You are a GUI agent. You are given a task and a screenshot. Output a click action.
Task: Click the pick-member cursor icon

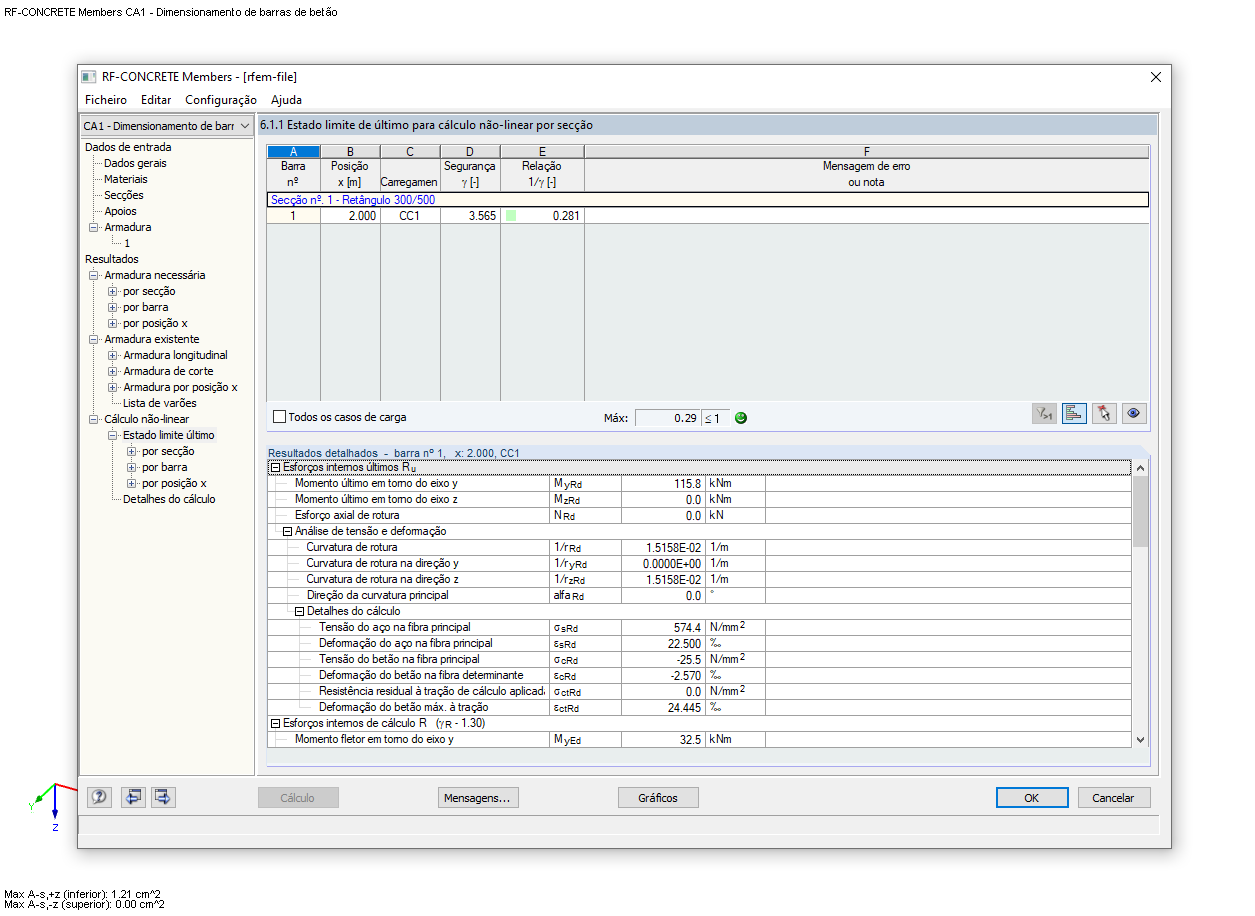(x=1104, y=414)
